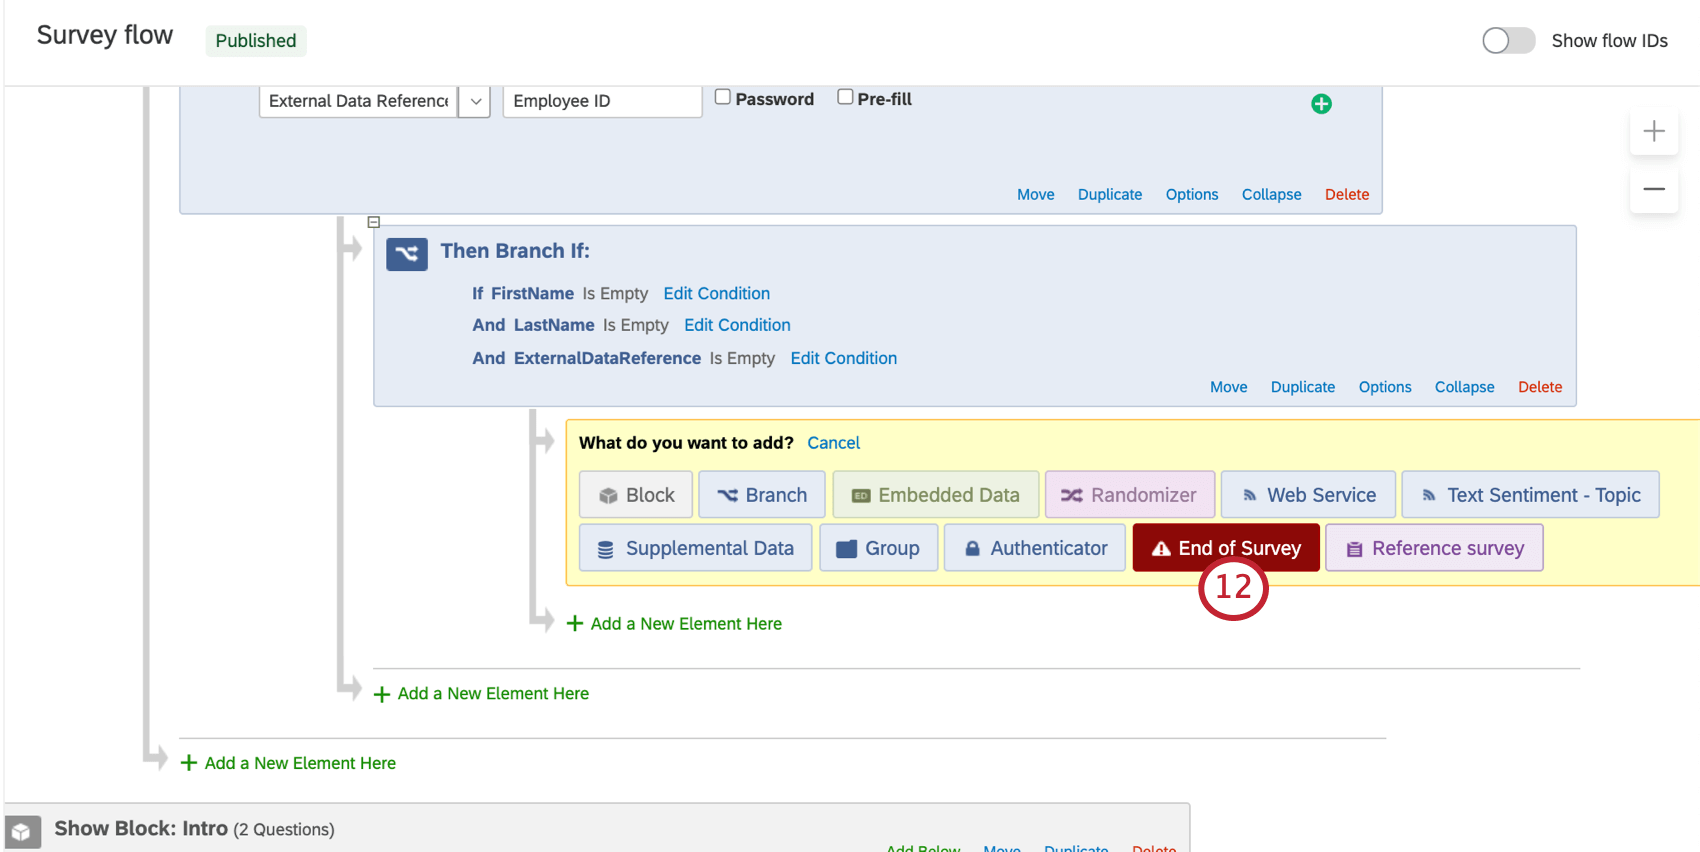1700x852 pixels.
Task: Add an Authenticator element
Action: tap(1035, 548)
